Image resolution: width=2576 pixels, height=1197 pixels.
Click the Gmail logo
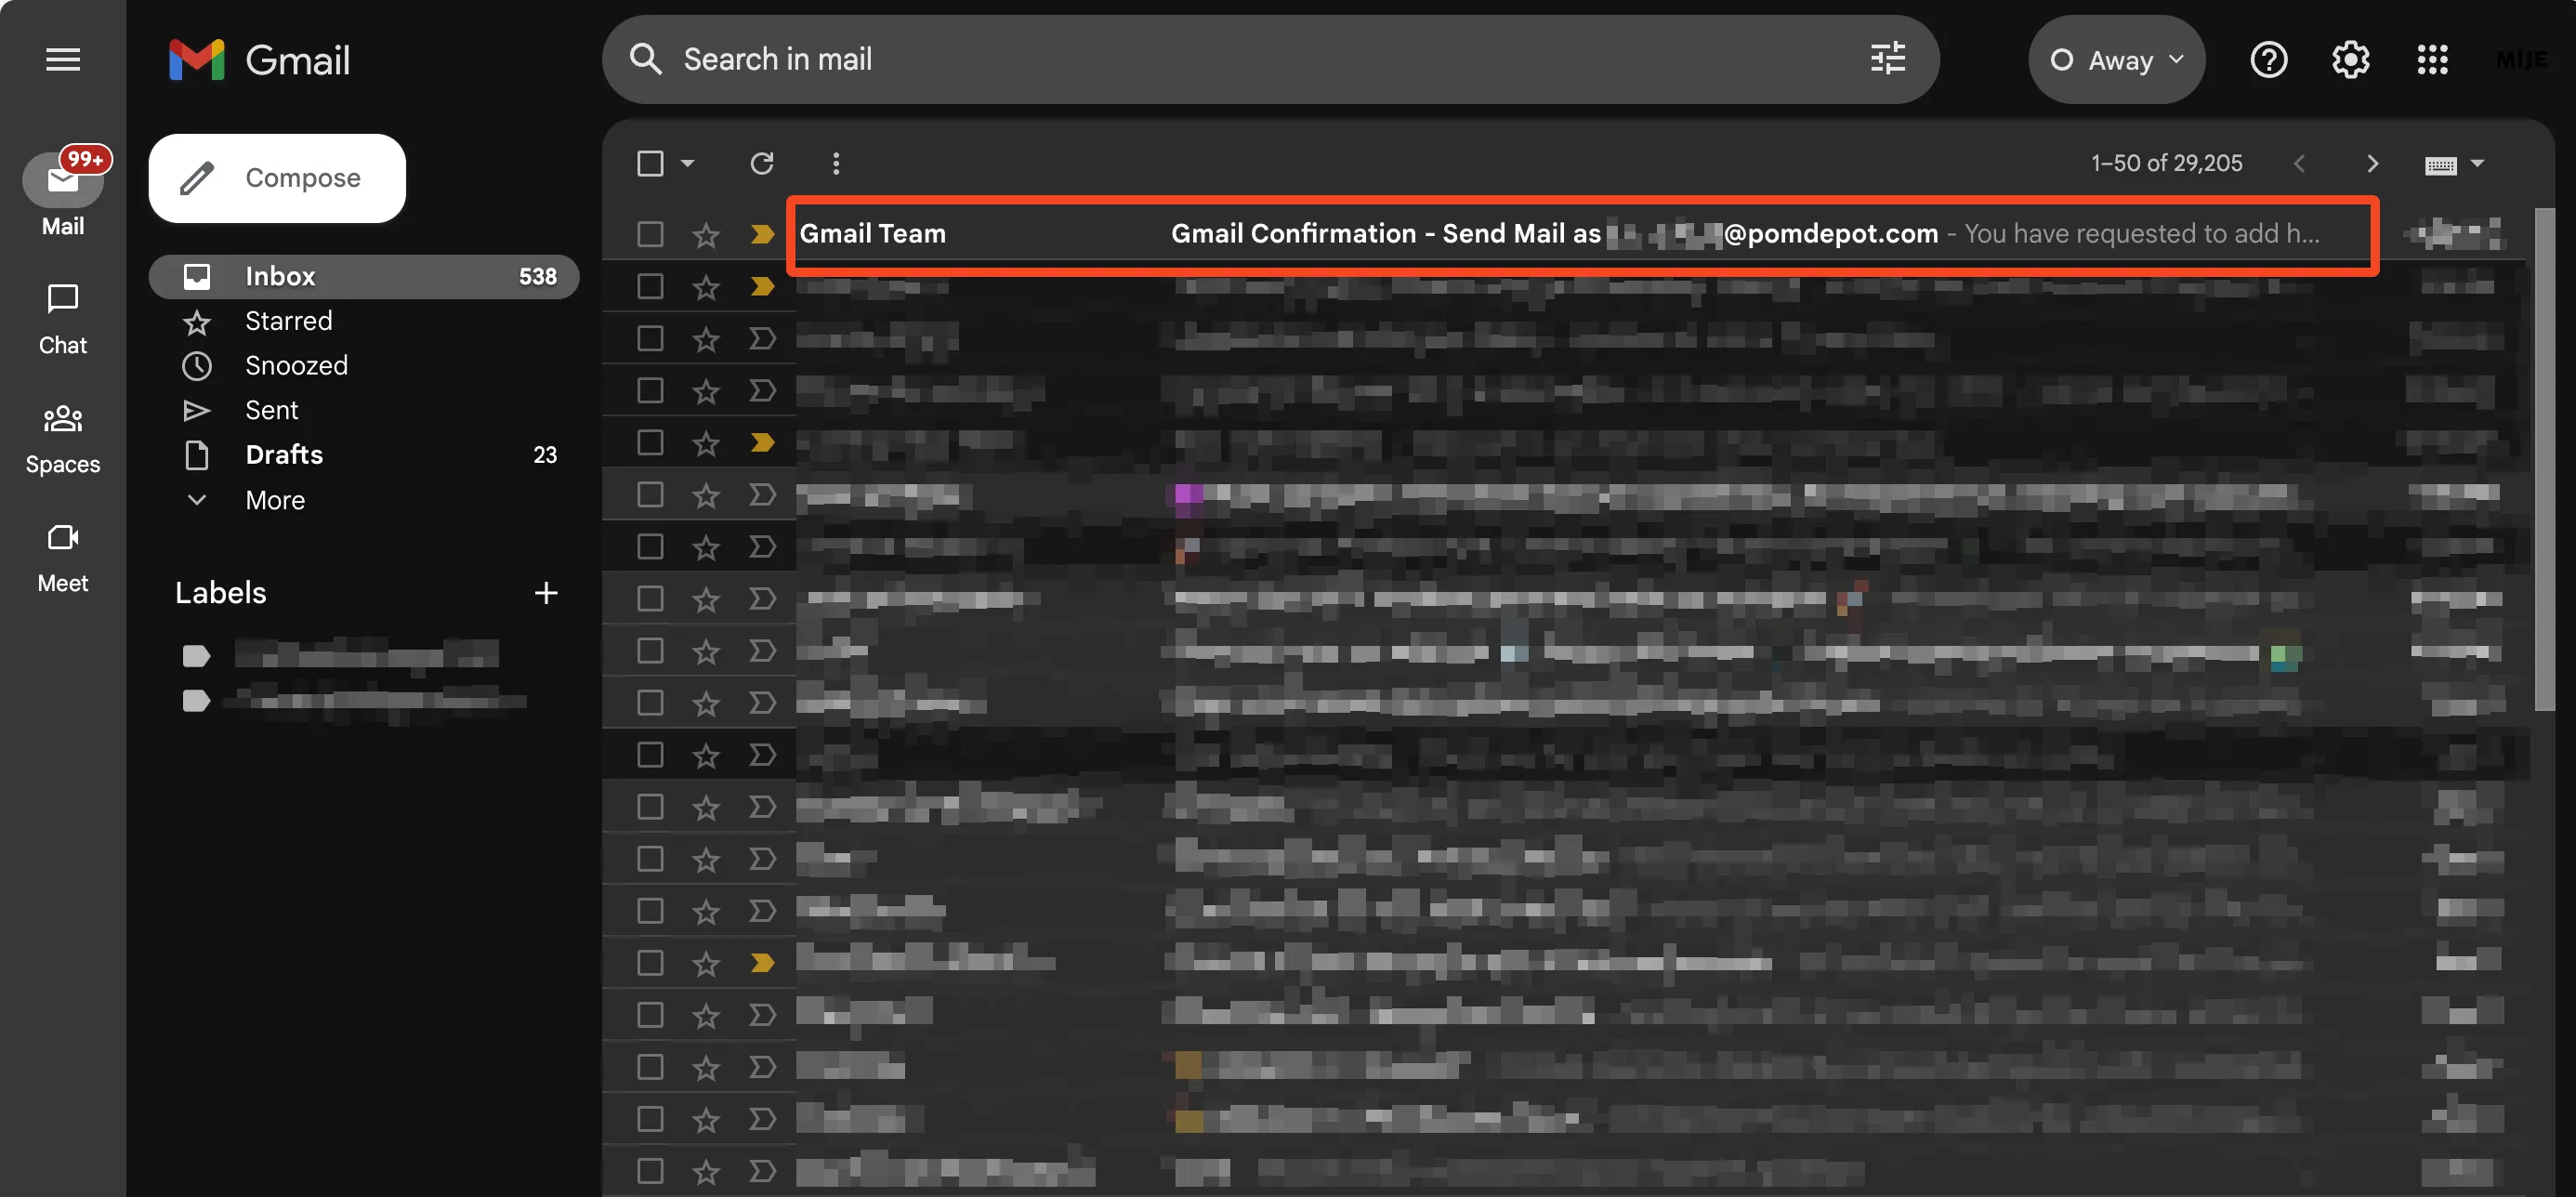click(x=259, y=60)
